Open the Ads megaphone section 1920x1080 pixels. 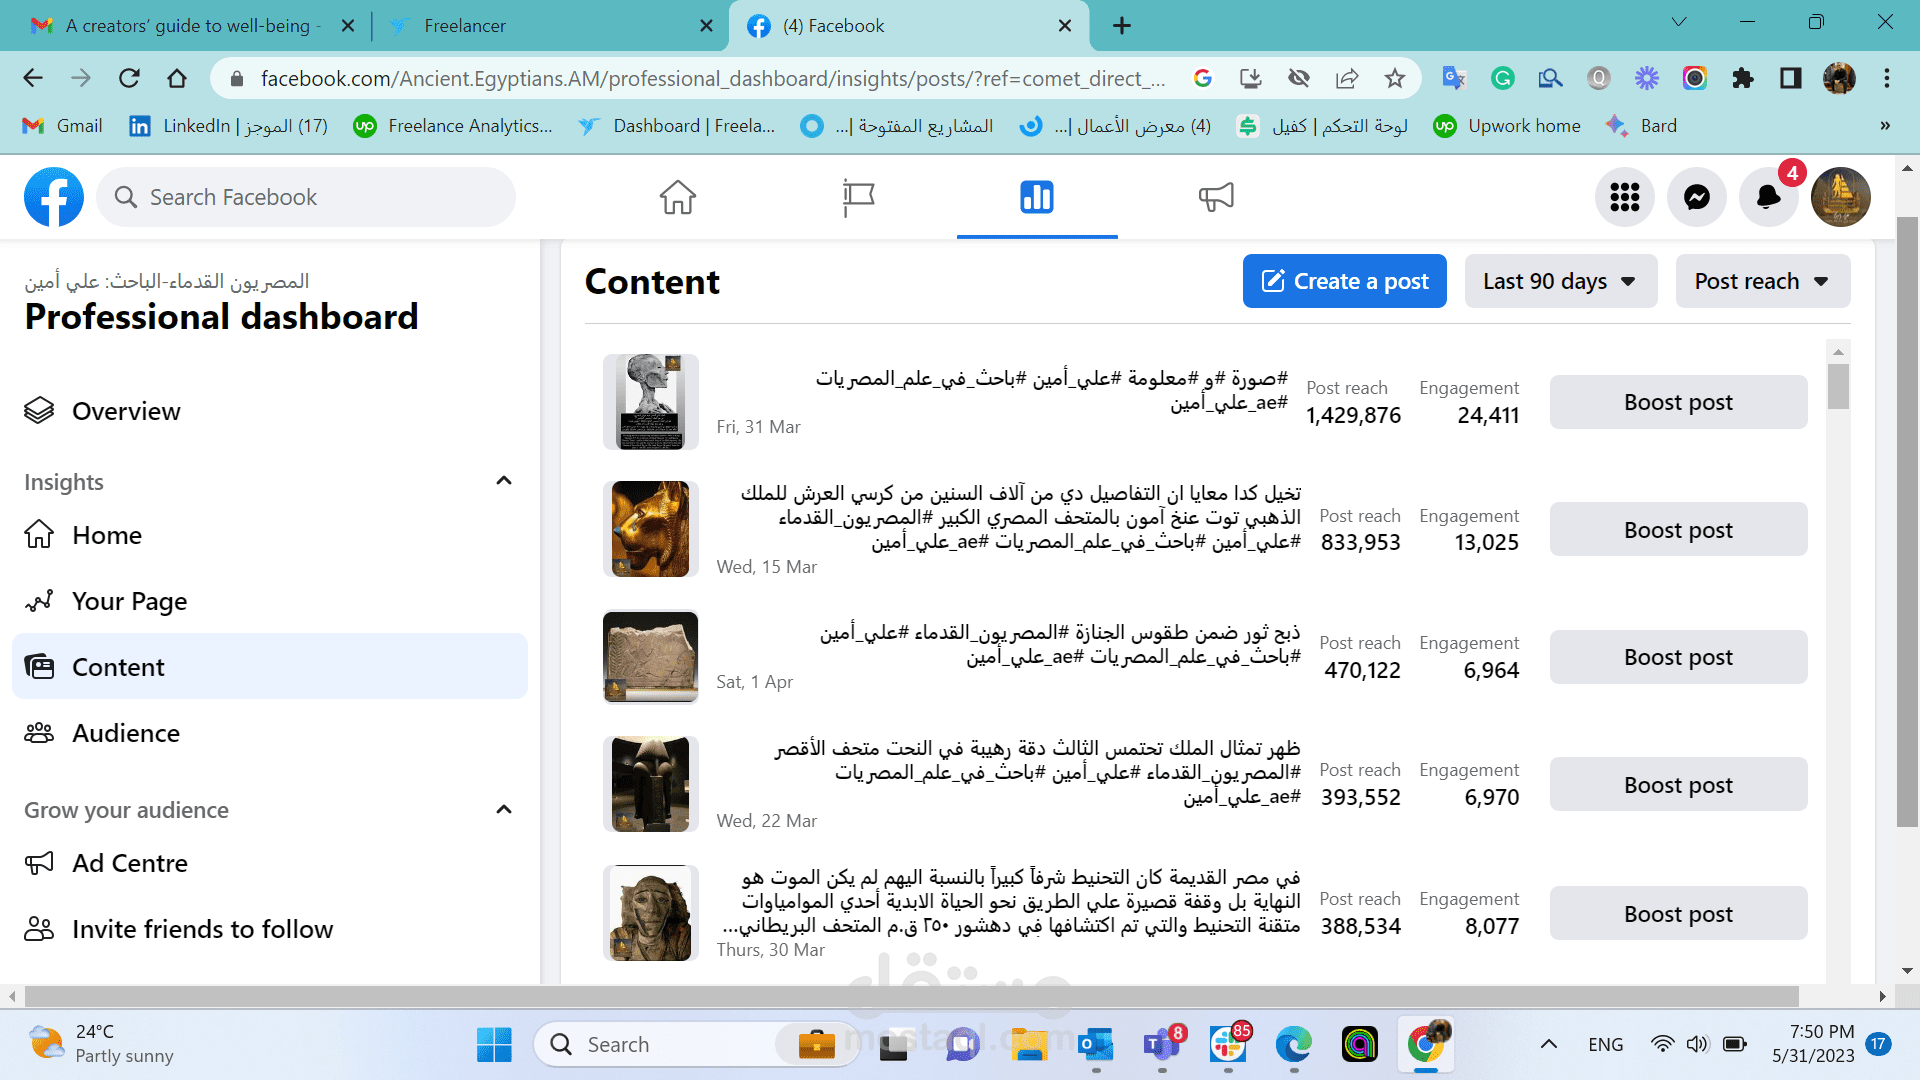pyautogui.click(x=1216, y=197)
